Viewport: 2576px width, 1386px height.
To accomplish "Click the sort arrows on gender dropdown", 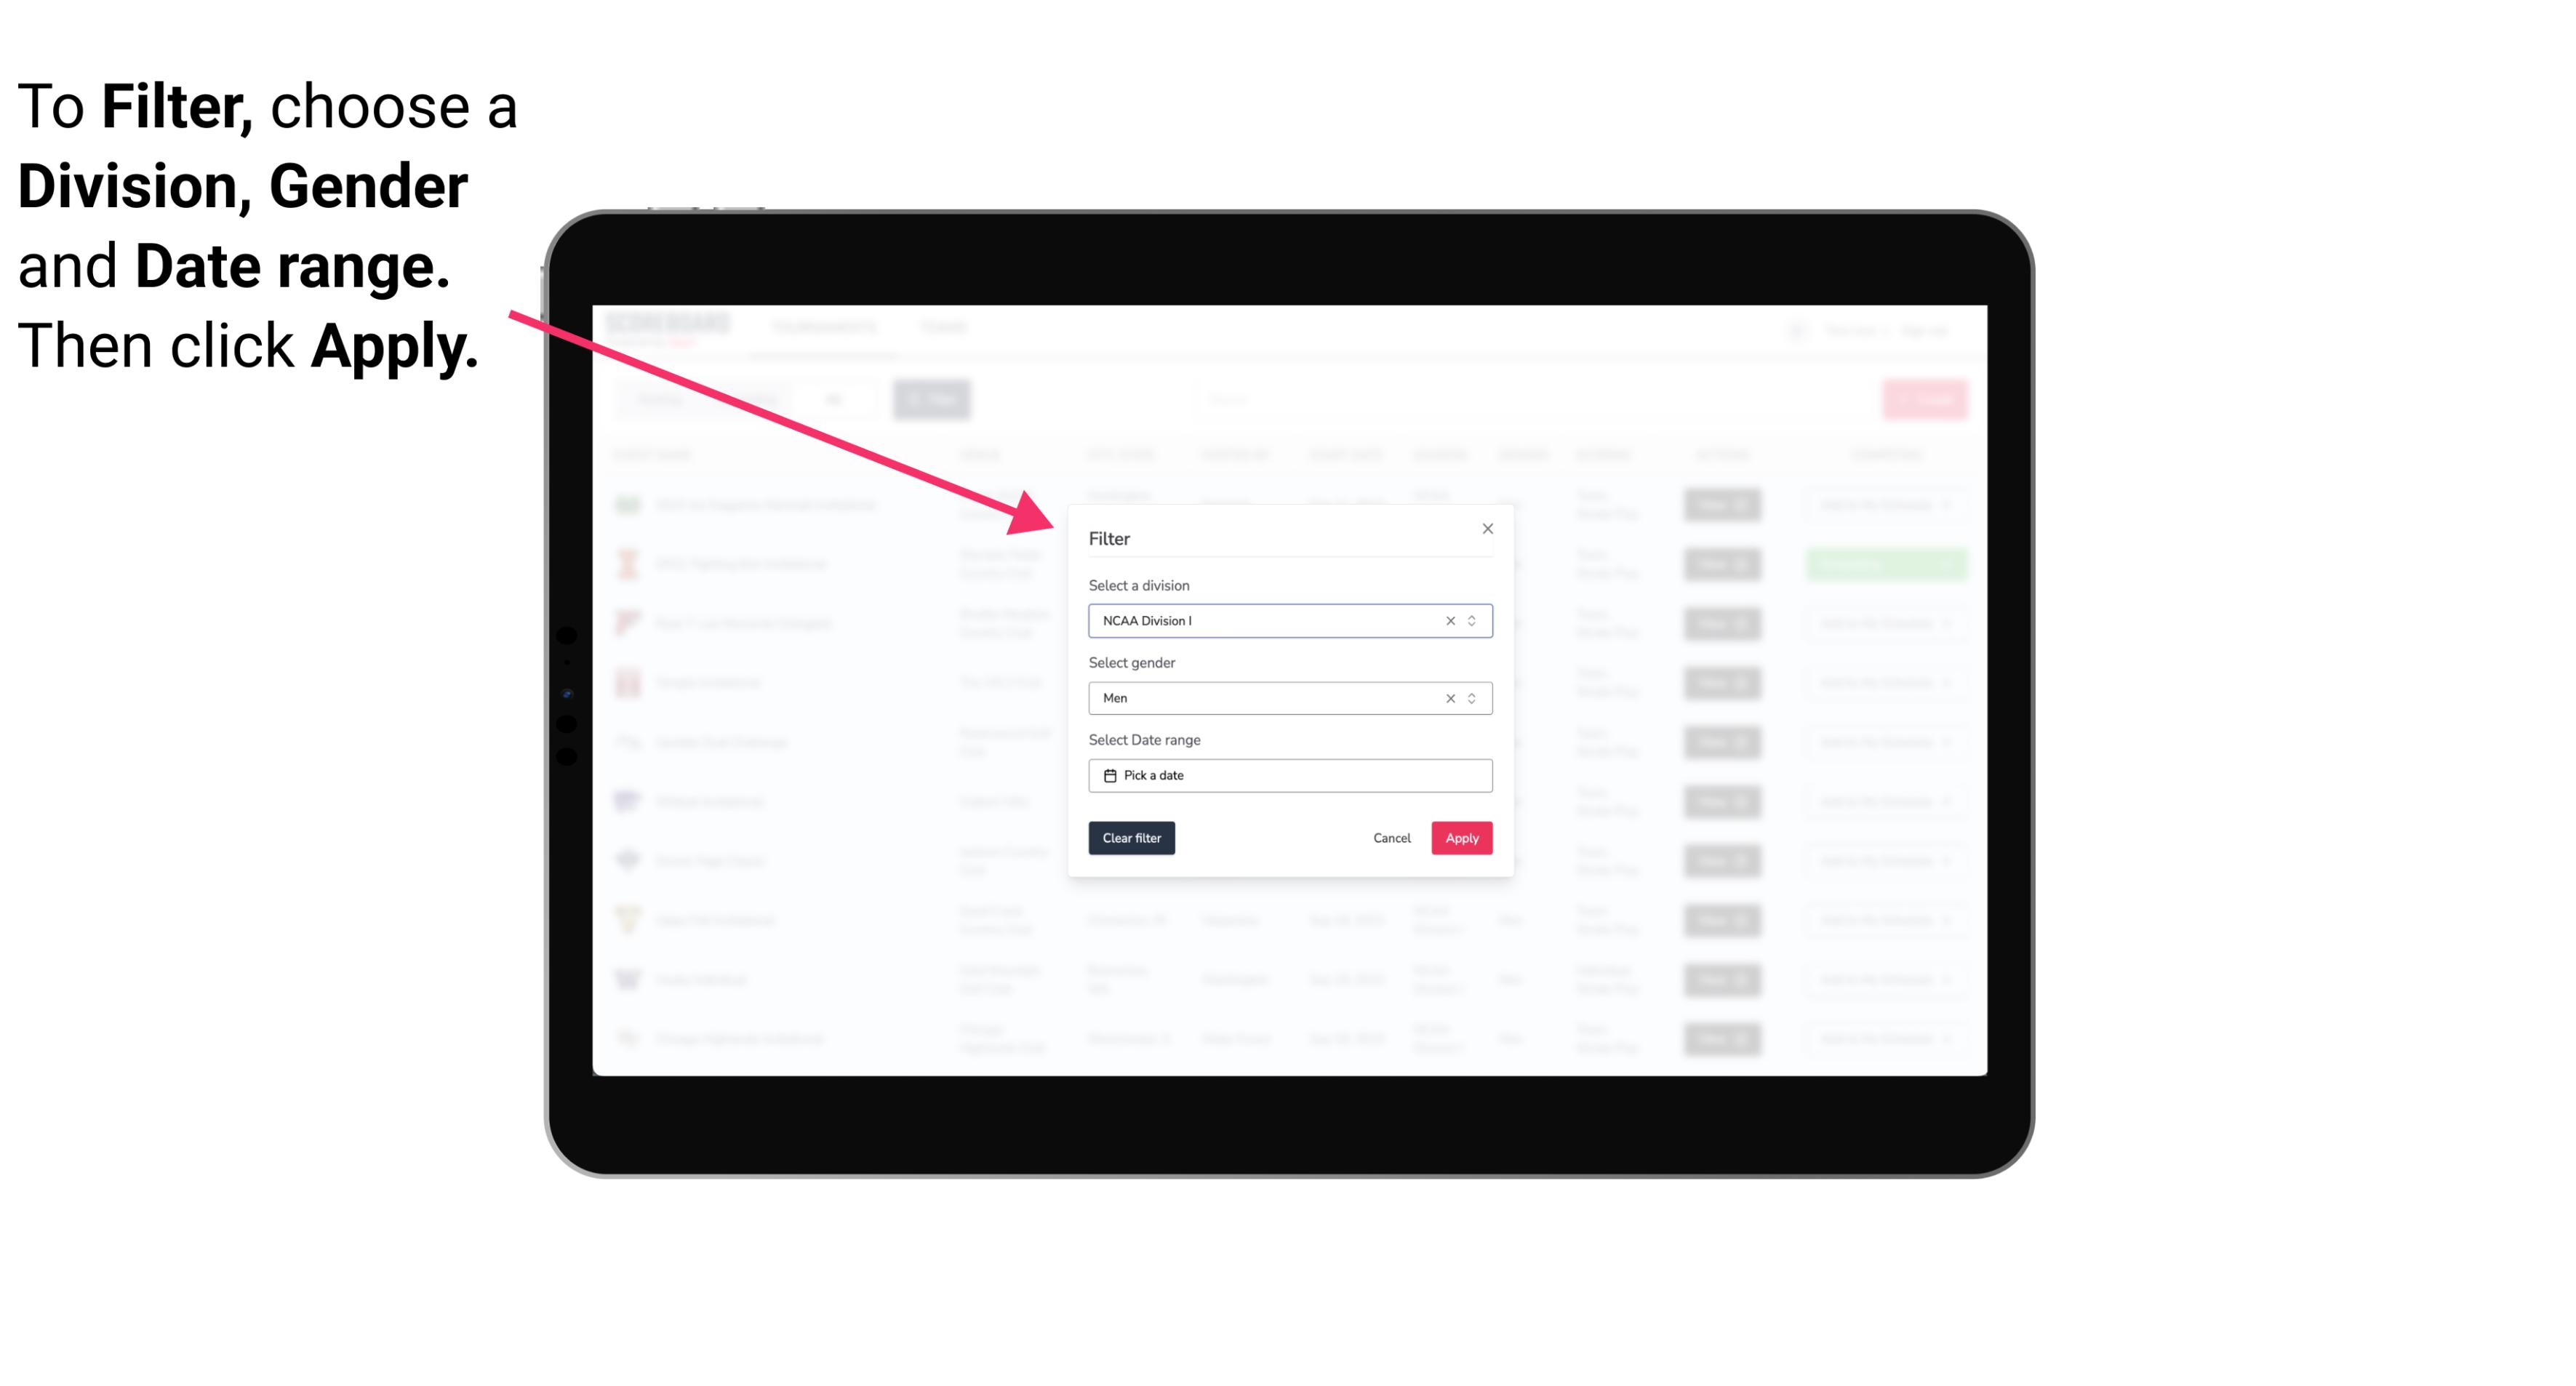I will (x=1471, y=698).
